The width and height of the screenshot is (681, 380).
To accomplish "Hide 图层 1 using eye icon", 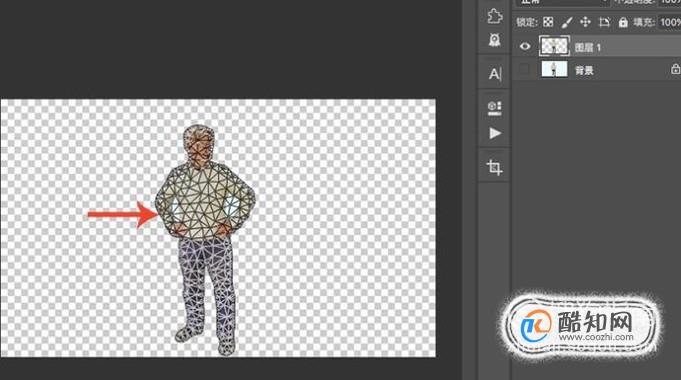I will [x=525, y=46].
